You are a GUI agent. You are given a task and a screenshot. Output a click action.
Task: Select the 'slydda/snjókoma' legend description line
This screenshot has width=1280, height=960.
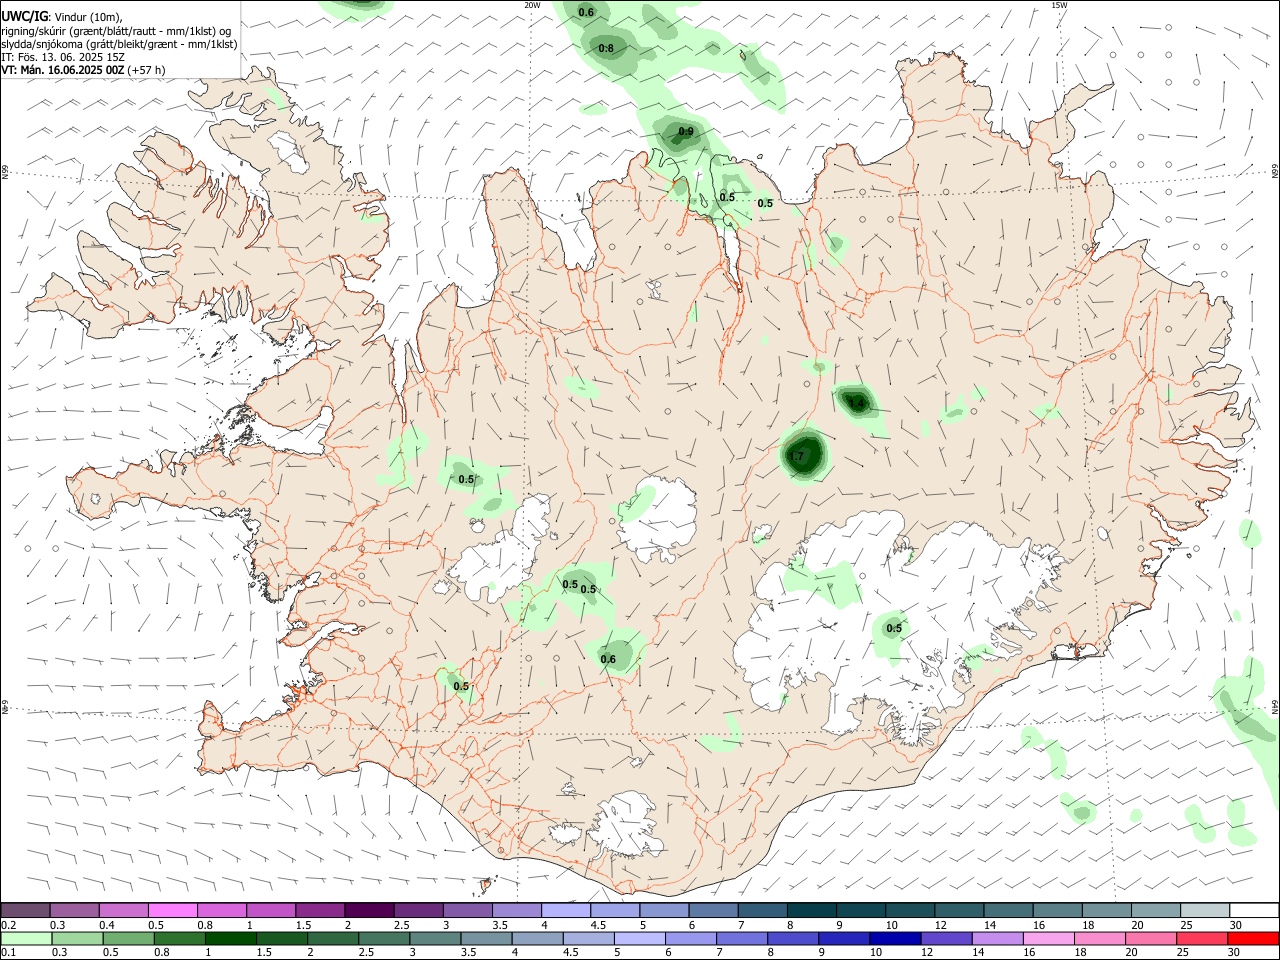[x=119, y=44]
